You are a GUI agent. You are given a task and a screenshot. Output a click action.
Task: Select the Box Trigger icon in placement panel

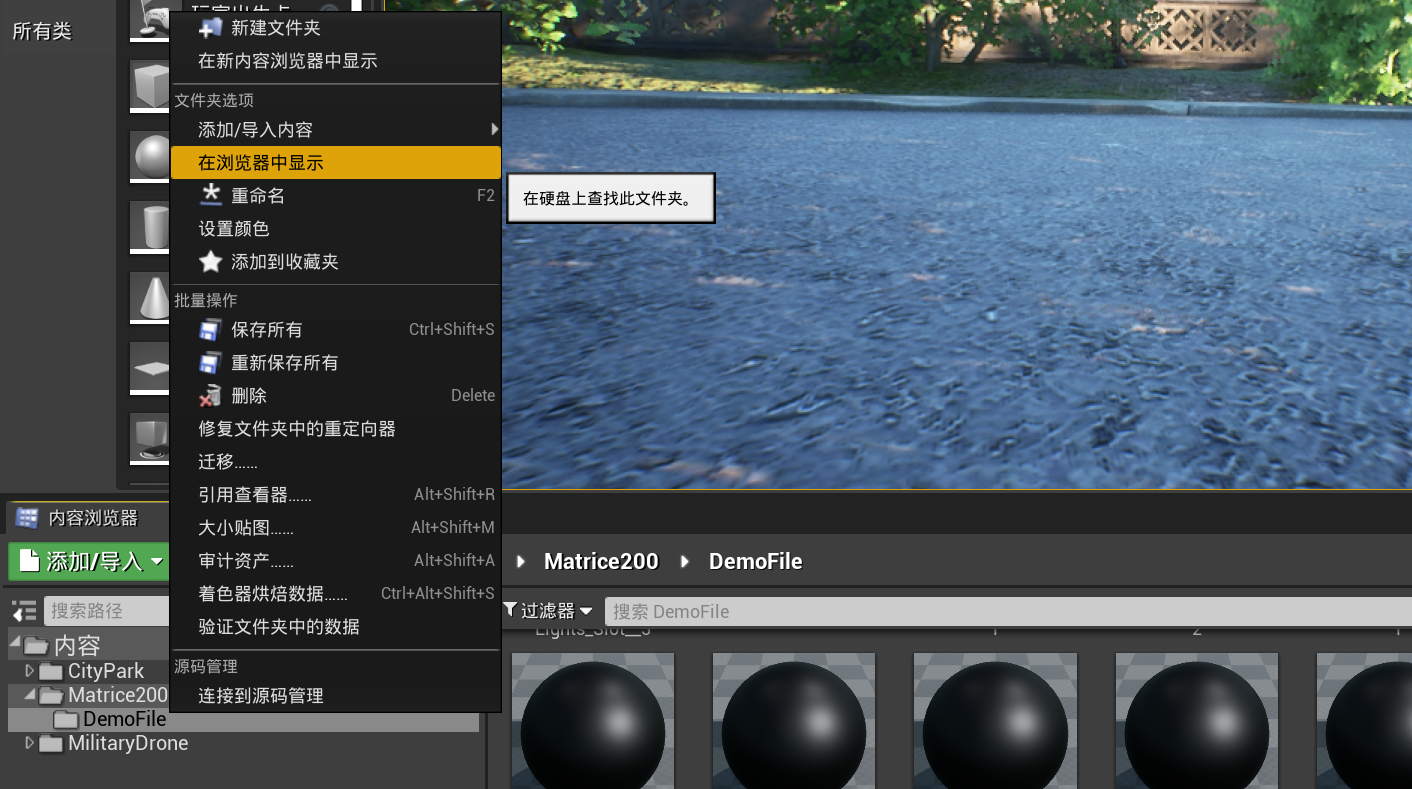[150, 438]
